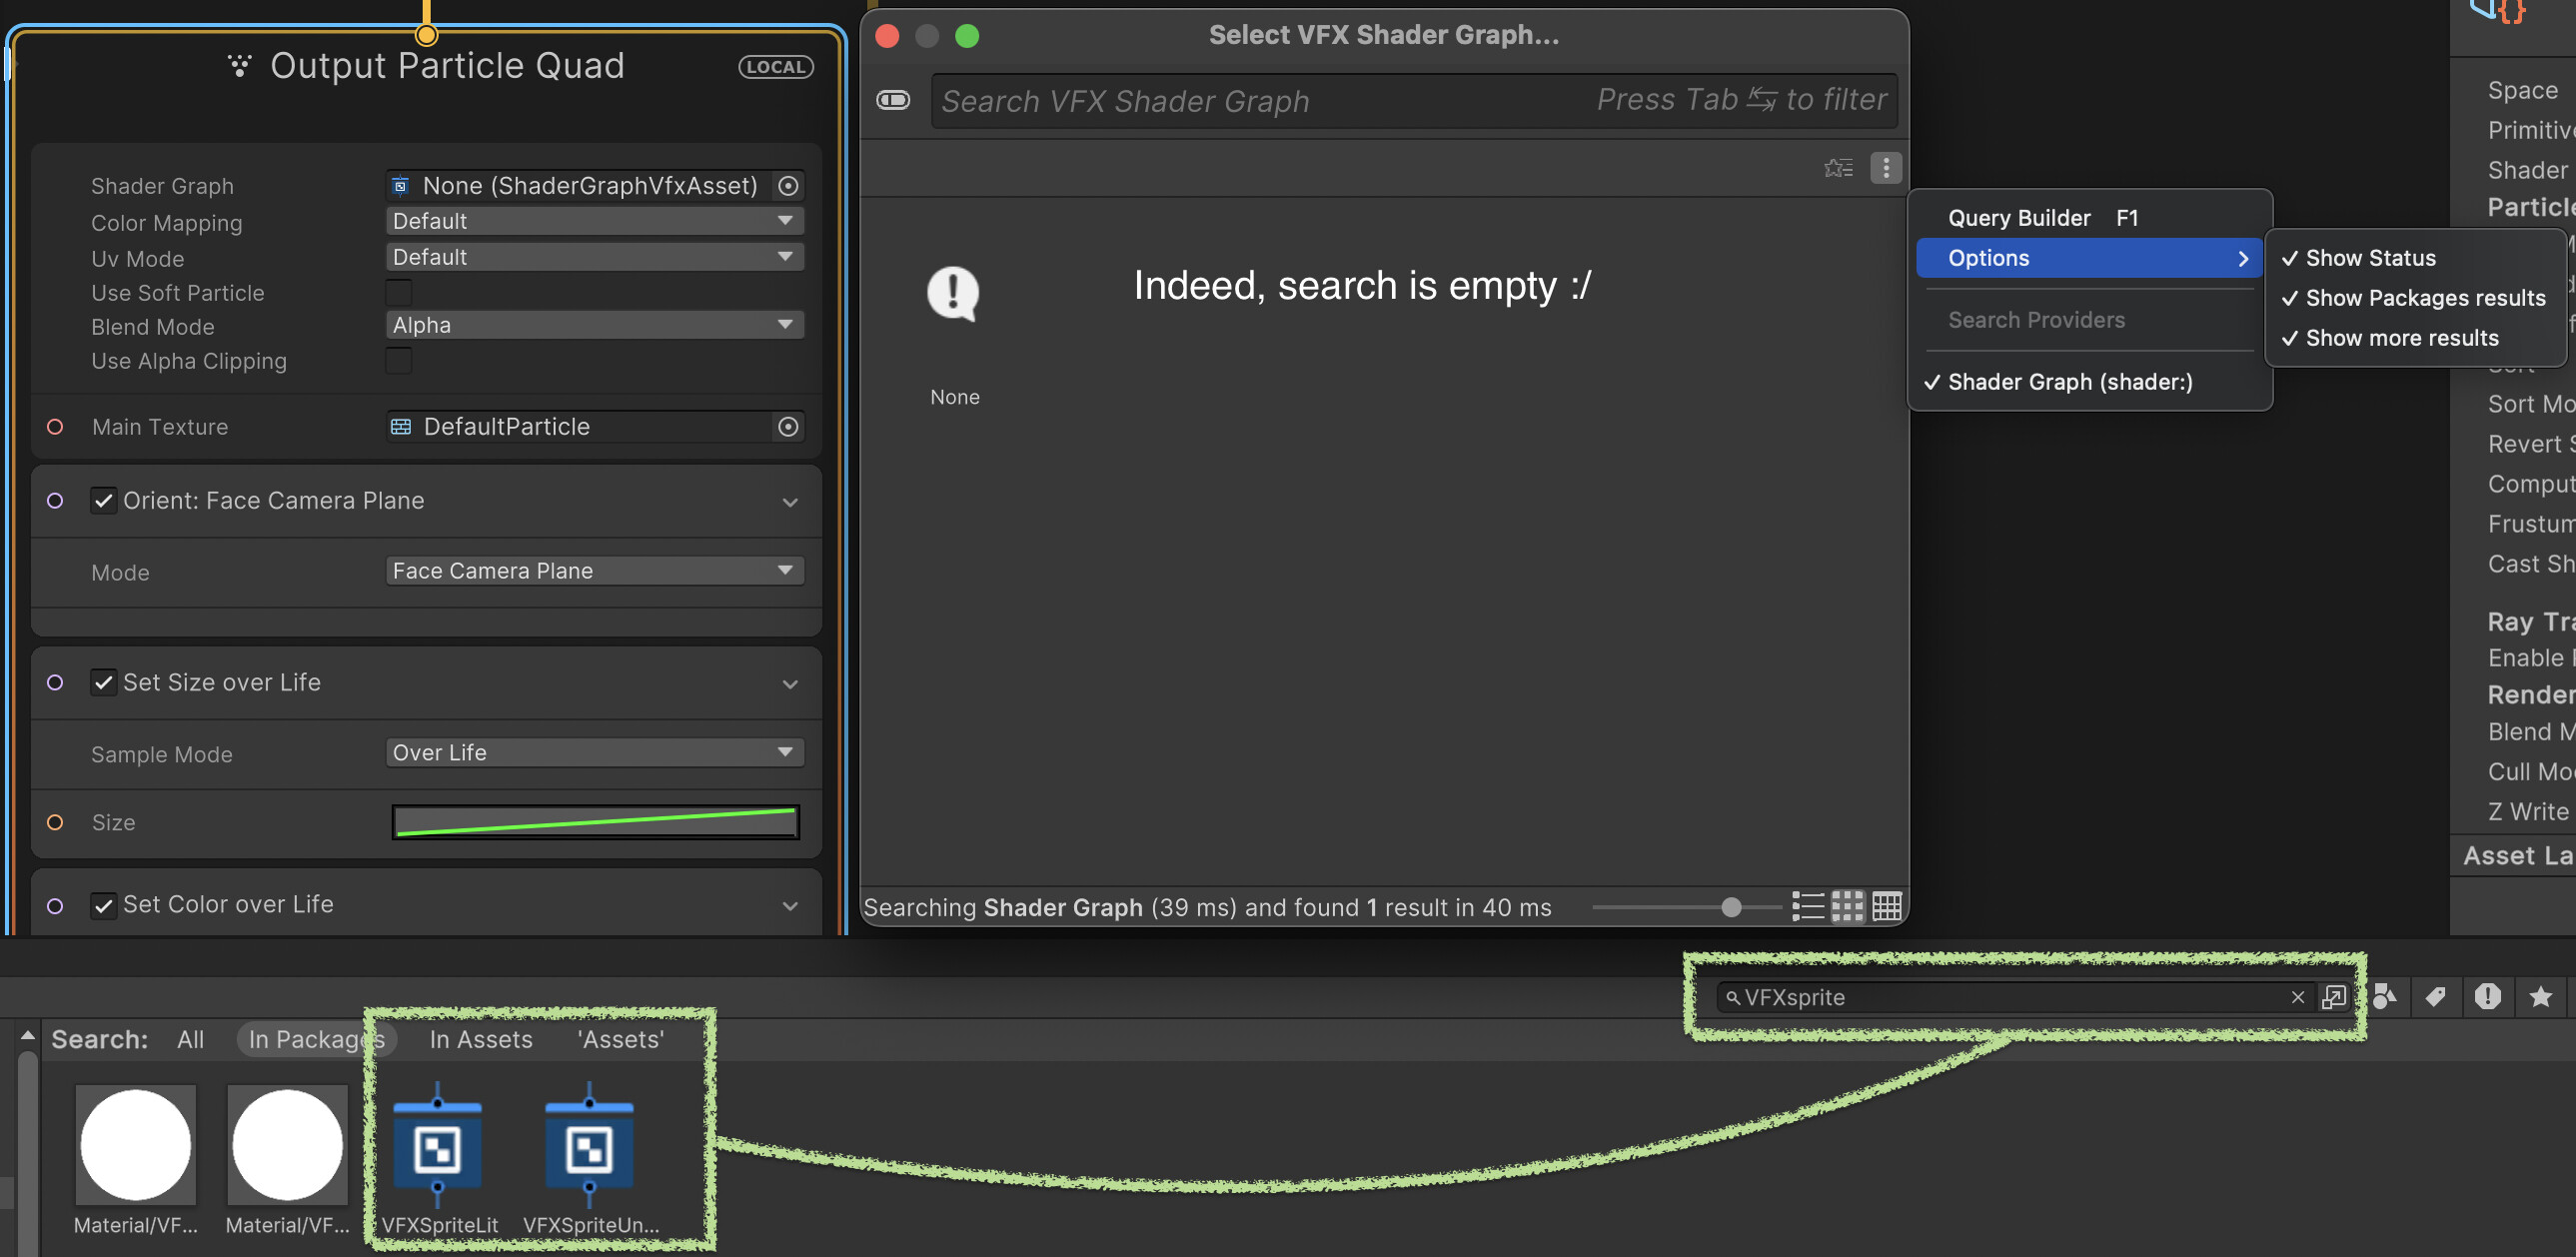This screenshot has width=2576, height=1257.
Task: Click the label tag filter icon in project toolbar
Action: point(2436,996)
